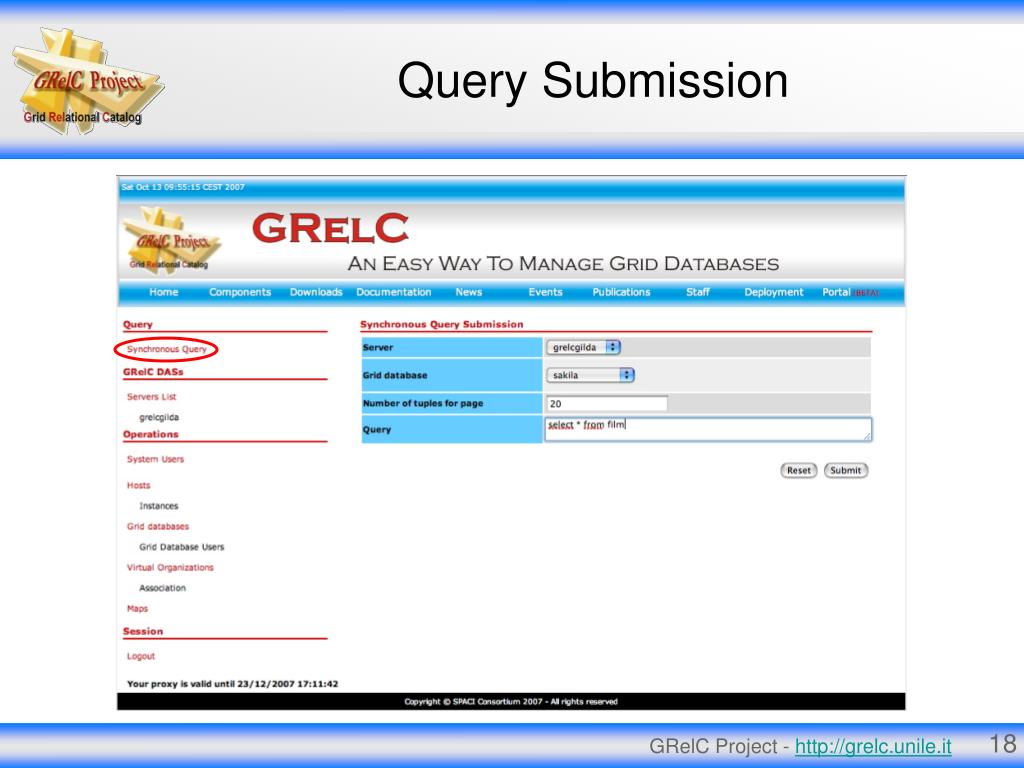Click the GRelC Project logo inside the portal page
The width and height of the screenshot is (1024, 768).
172,242
